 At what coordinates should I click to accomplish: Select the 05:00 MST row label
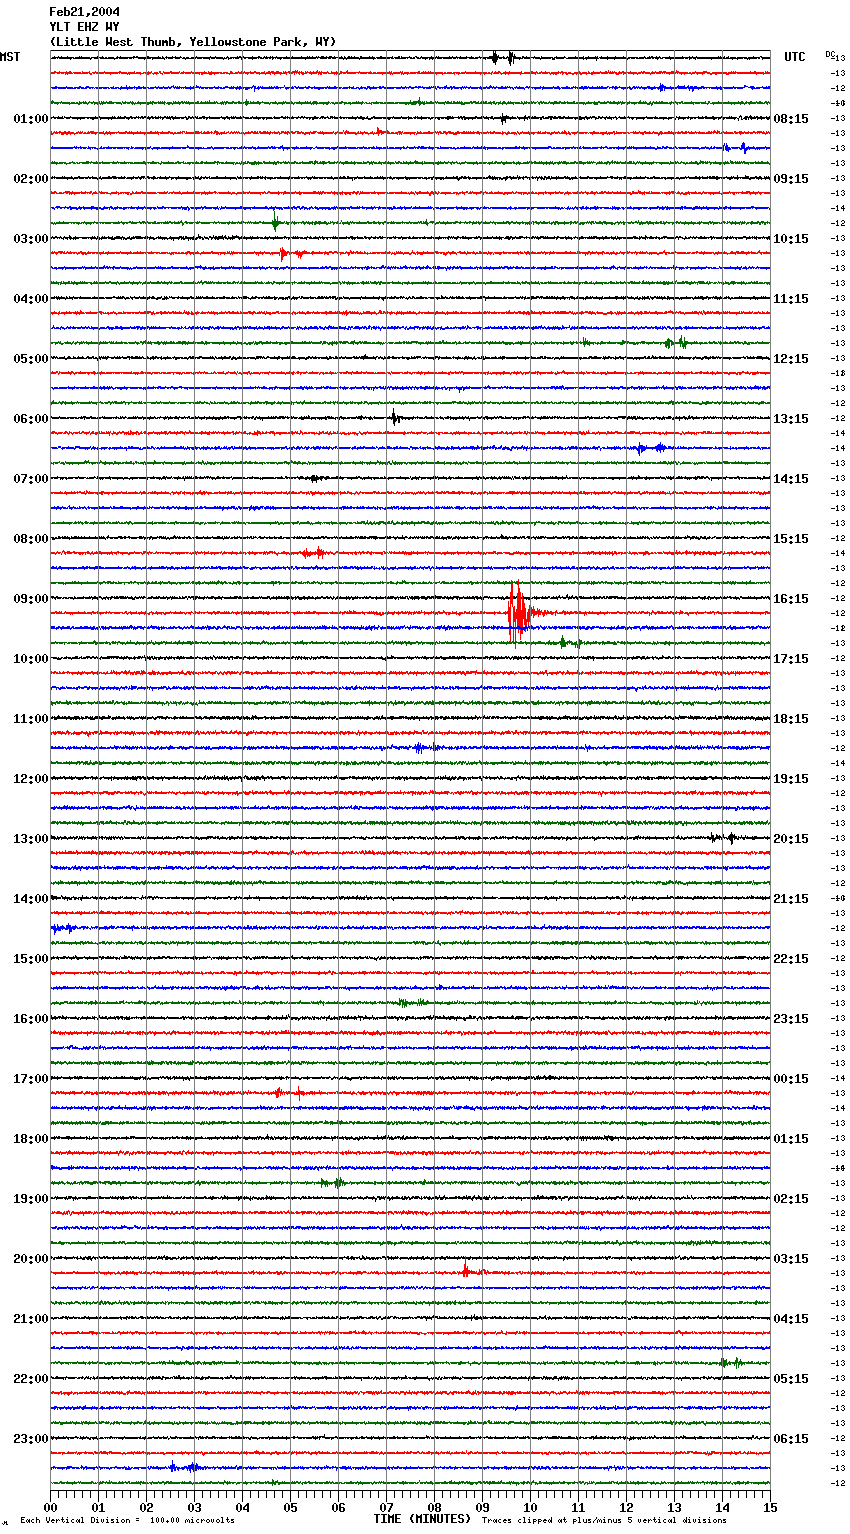click(x=31, y=359)
